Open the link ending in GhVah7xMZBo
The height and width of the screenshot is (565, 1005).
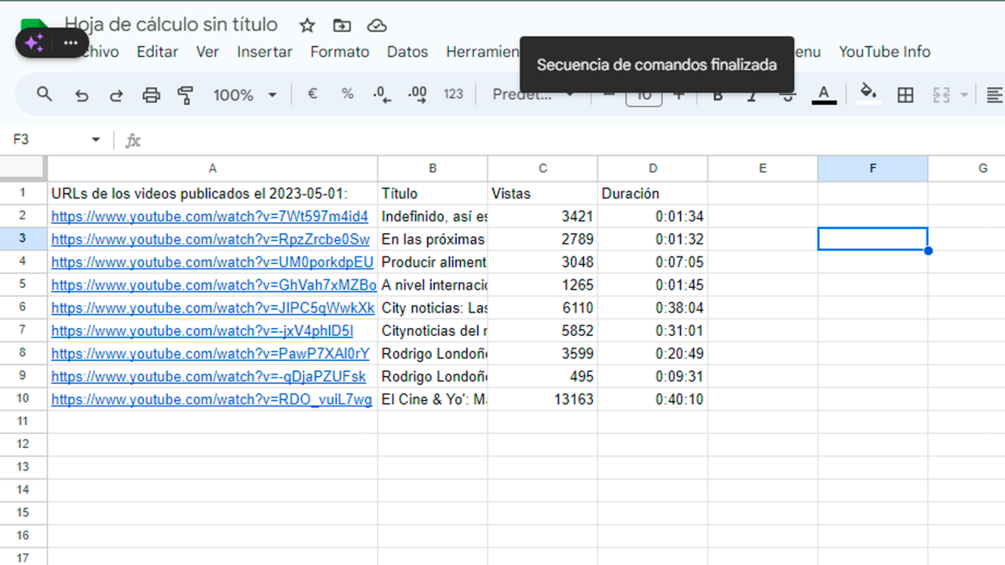coord(213,285)
